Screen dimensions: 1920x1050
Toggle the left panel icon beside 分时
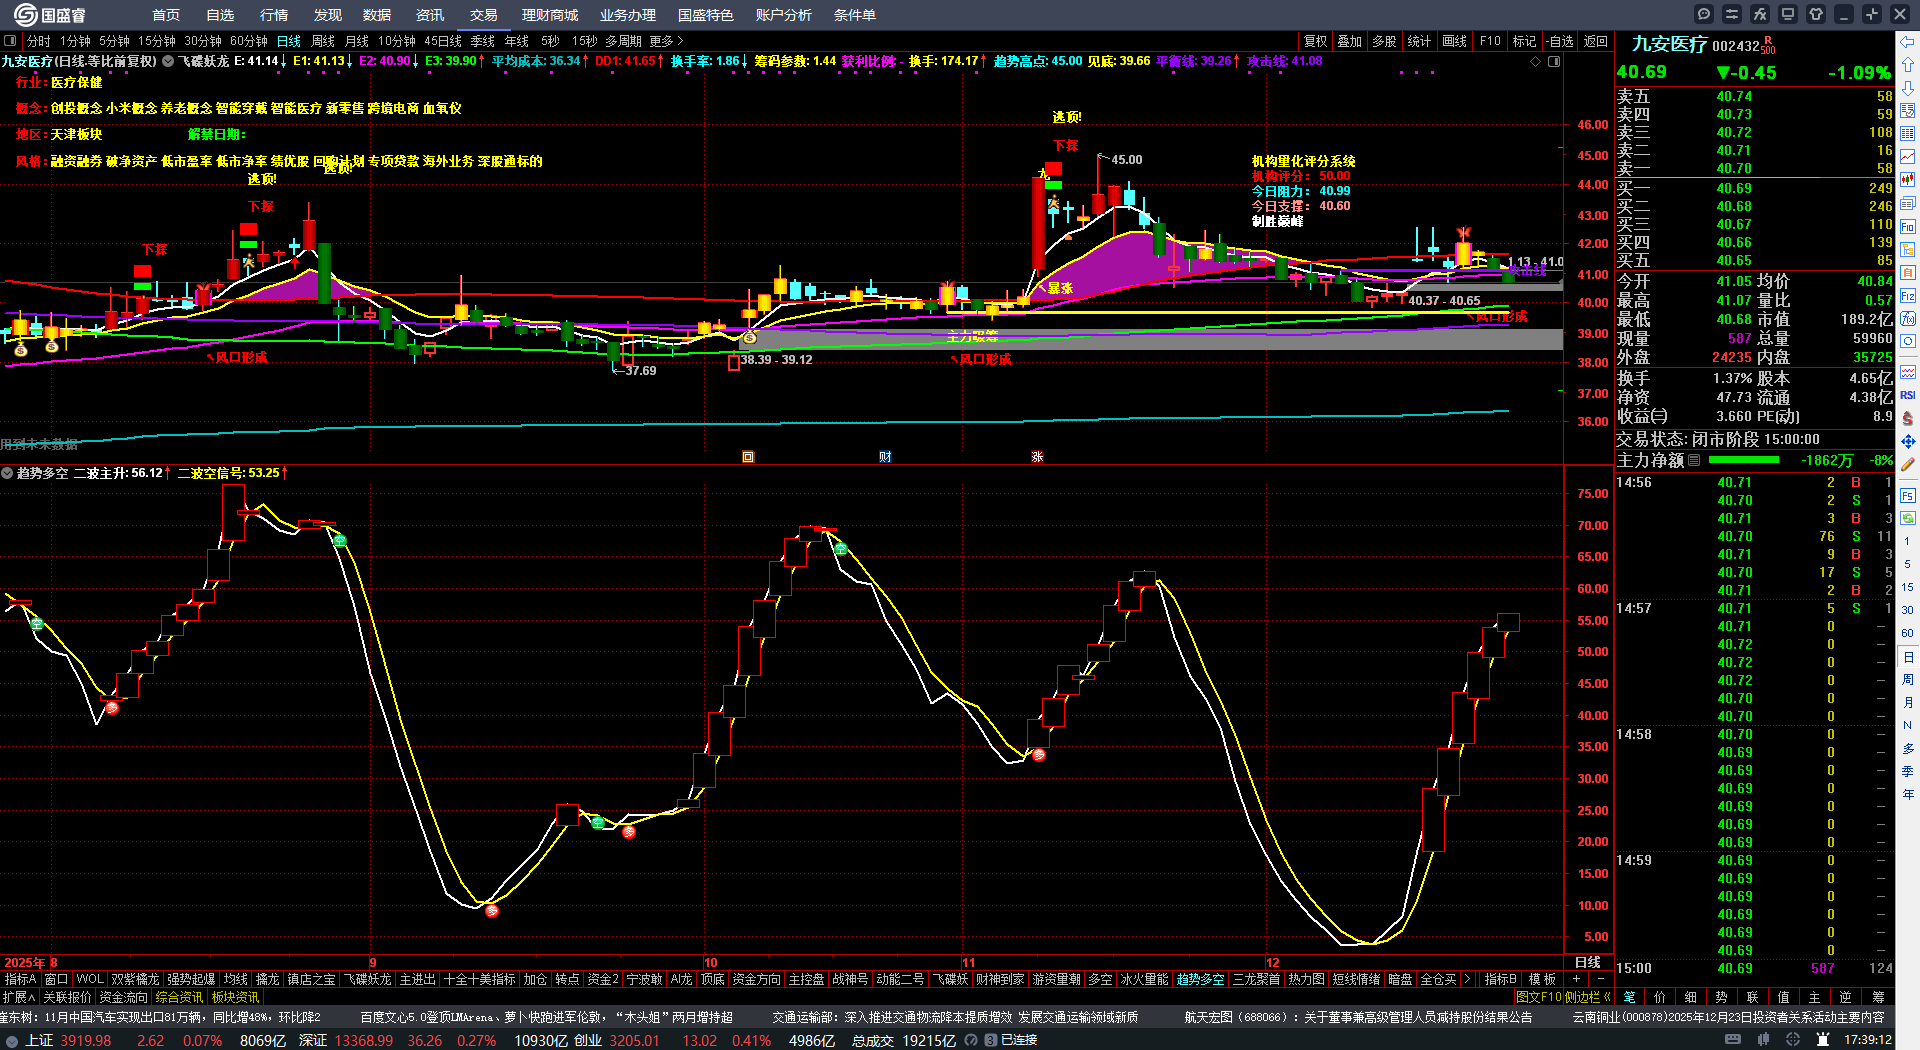[x=10, y=41]
